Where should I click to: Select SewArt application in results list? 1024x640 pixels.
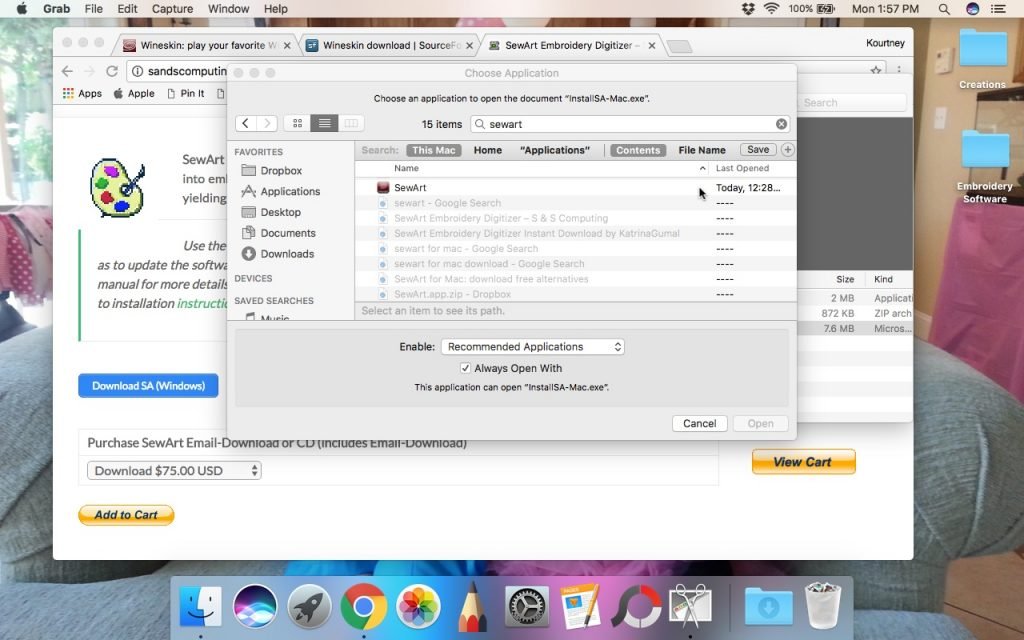[x=410, y=187]
